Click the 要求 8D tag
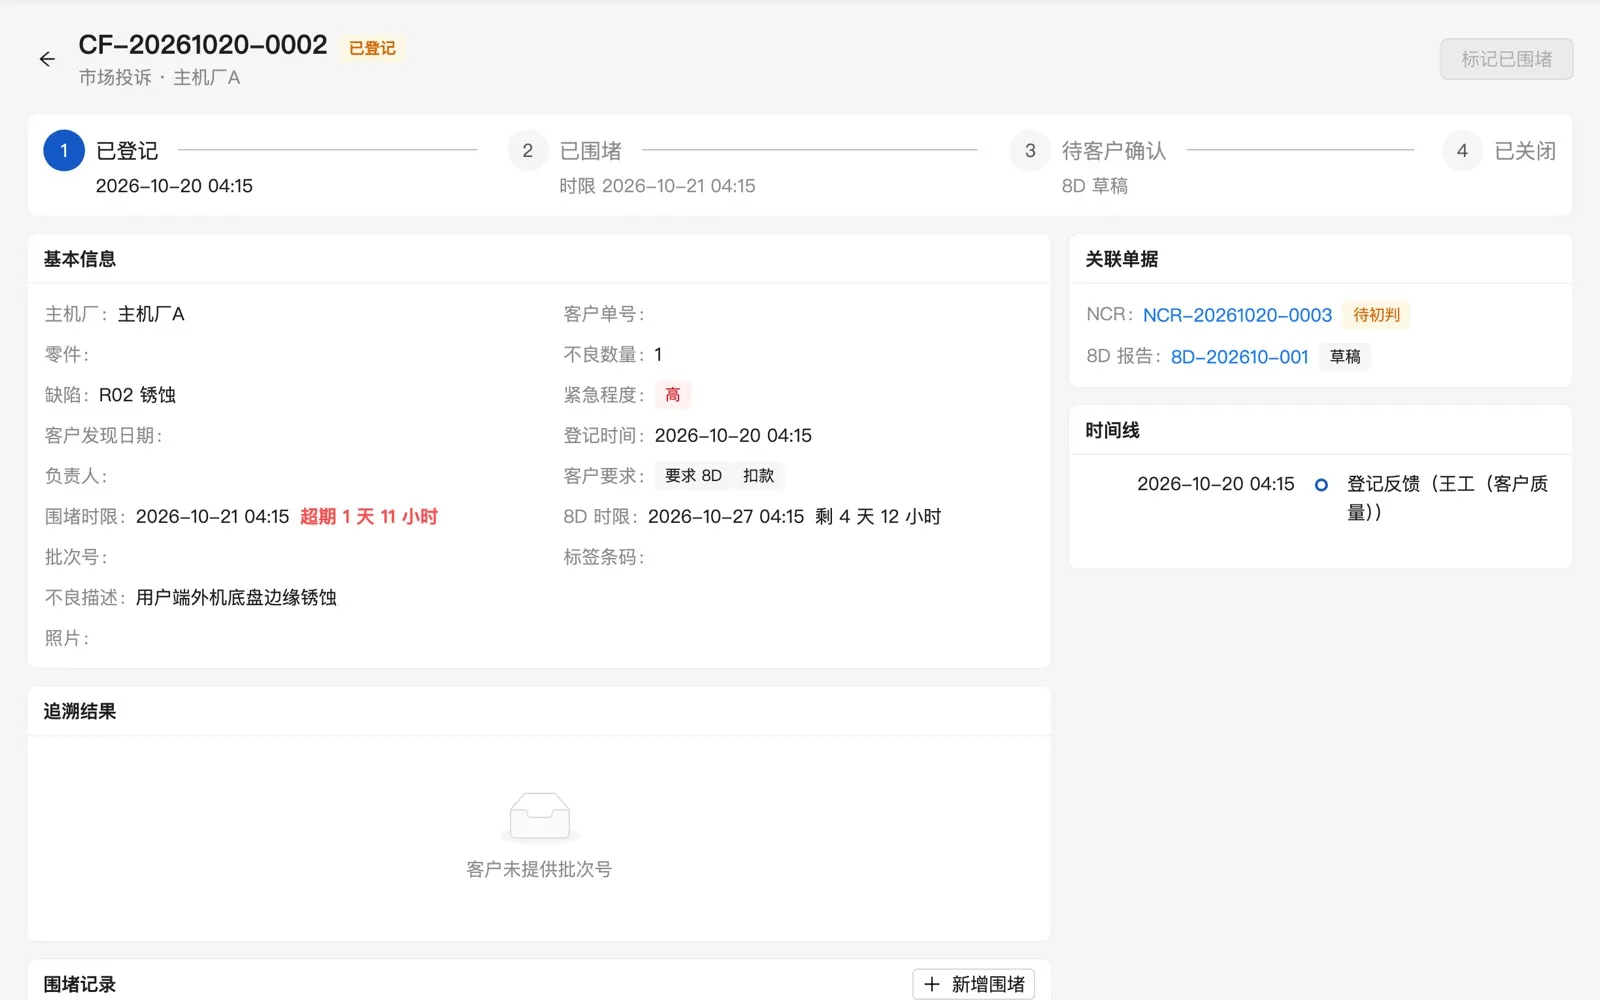The image size is (1600, 1000). [x=693, y=476]
